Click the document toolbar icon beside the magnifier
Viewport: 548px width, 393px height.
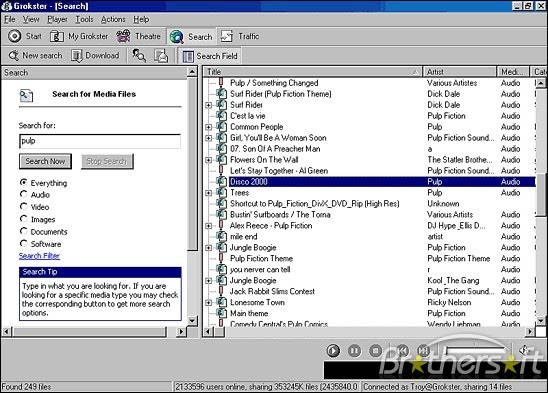pyautogui.click(x=161, y=56)
